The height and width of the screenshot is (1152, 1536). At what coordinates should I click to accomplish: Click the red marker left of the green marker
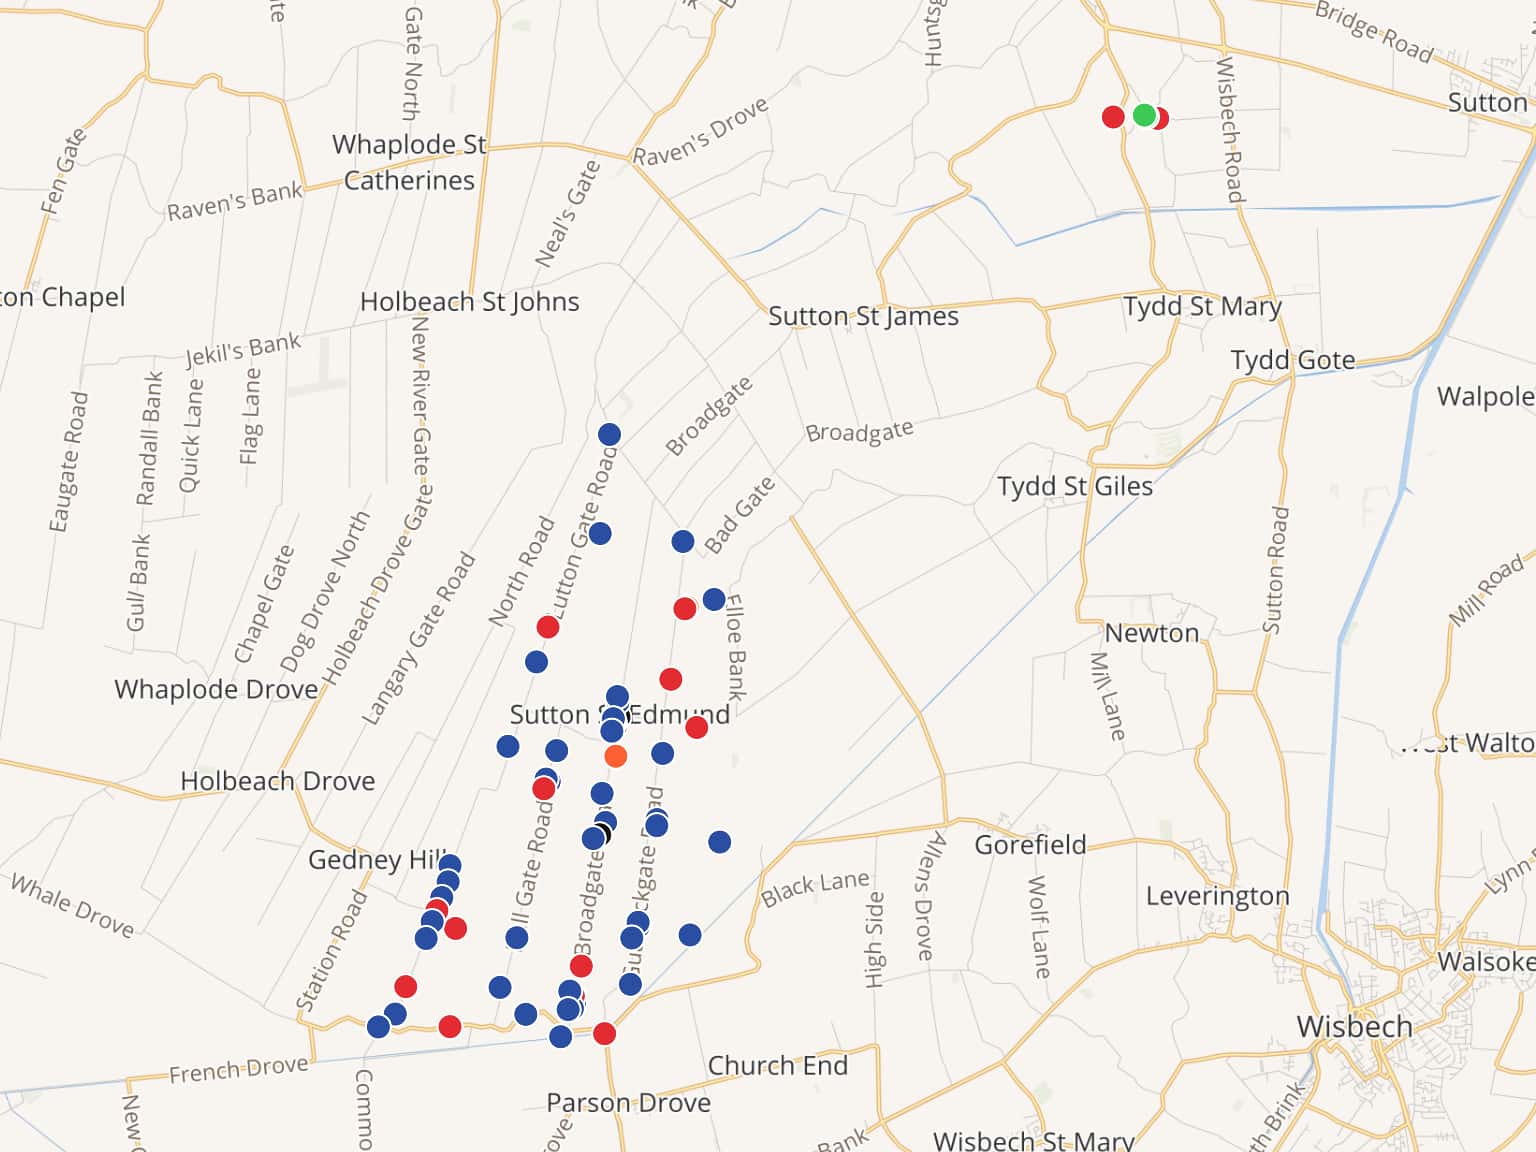tap(1113, 117)
